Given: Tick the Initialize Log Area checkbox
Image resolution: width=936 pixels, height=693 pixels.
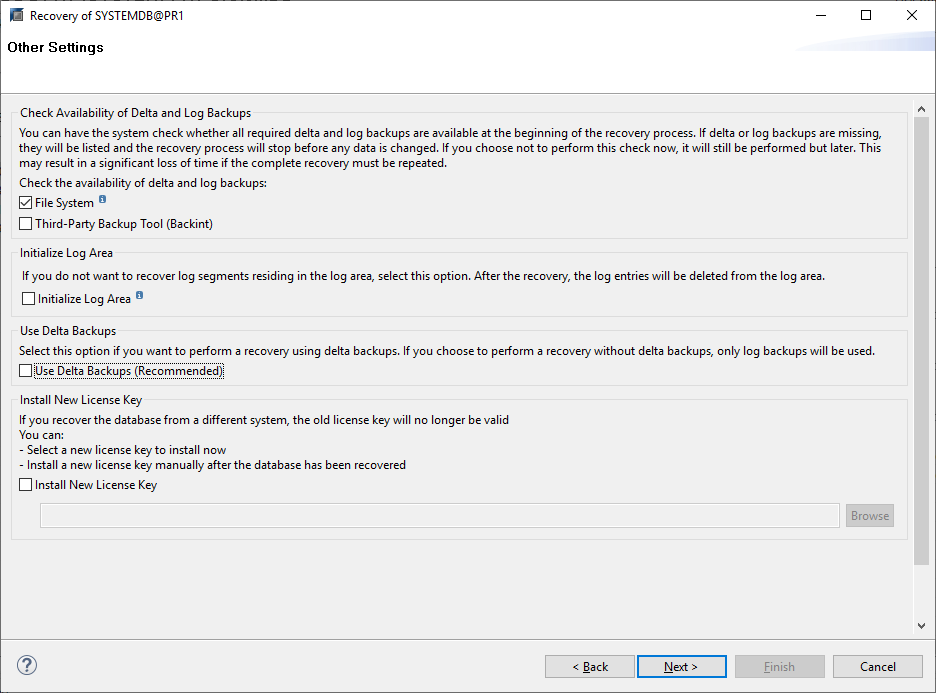Looking at the screenshot, I should 29,299.
